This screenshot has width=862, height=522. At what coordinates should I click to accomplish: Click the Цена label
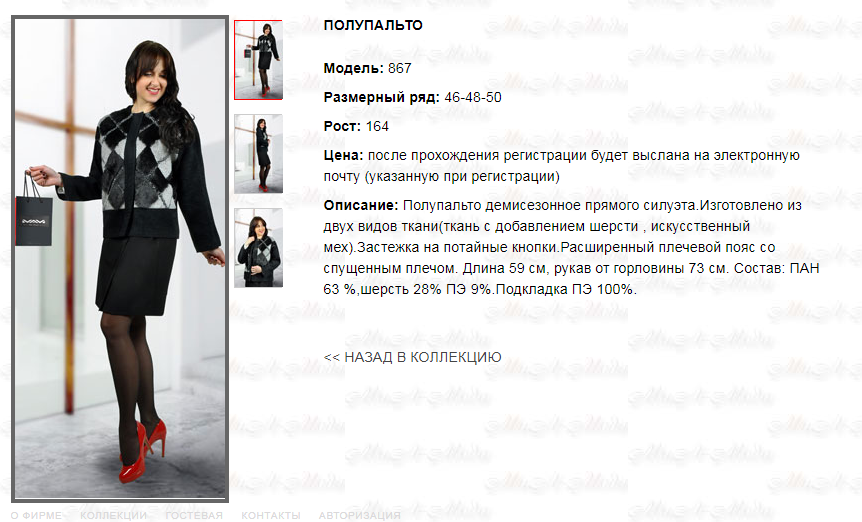point(344,156)
